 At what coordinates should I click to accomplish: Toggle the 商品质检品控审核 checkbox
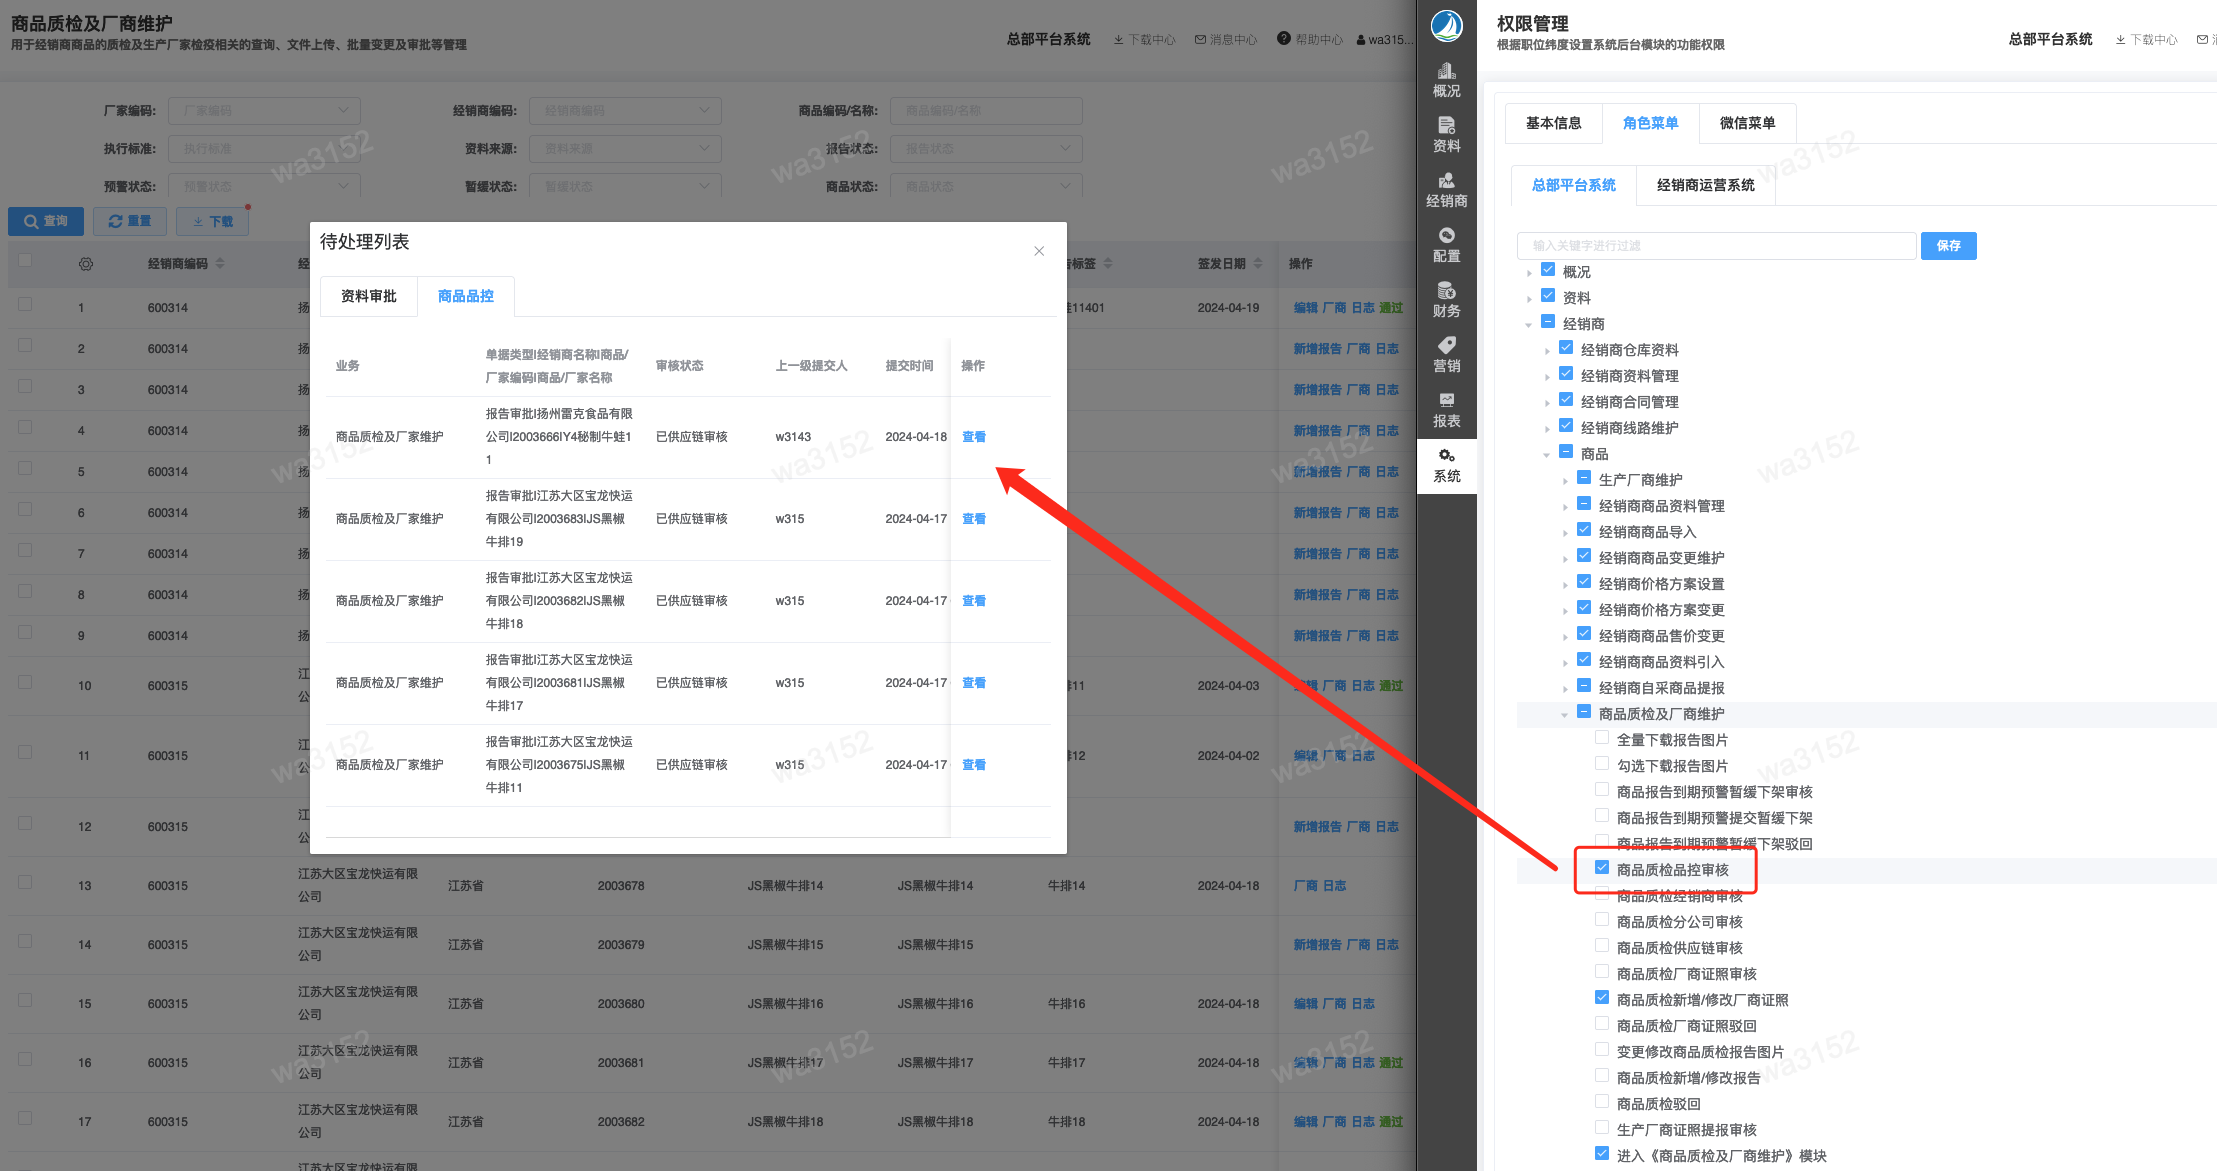(x=1602, y=868)
